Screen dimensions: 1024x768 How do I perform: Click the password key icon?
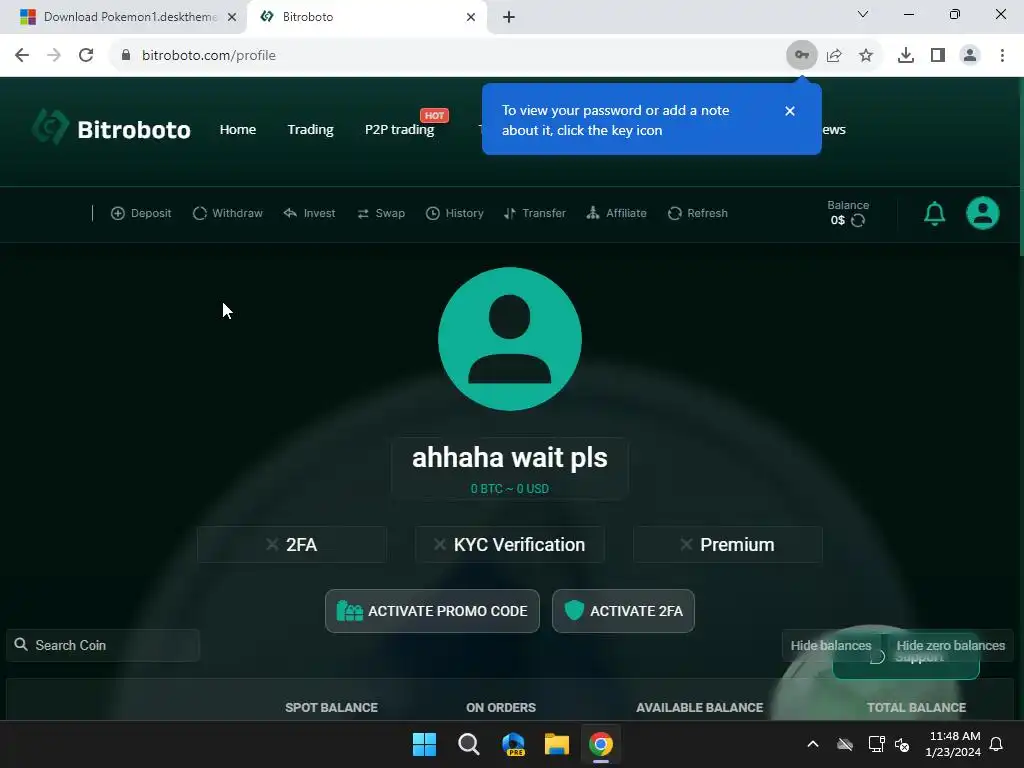(801, 56)
